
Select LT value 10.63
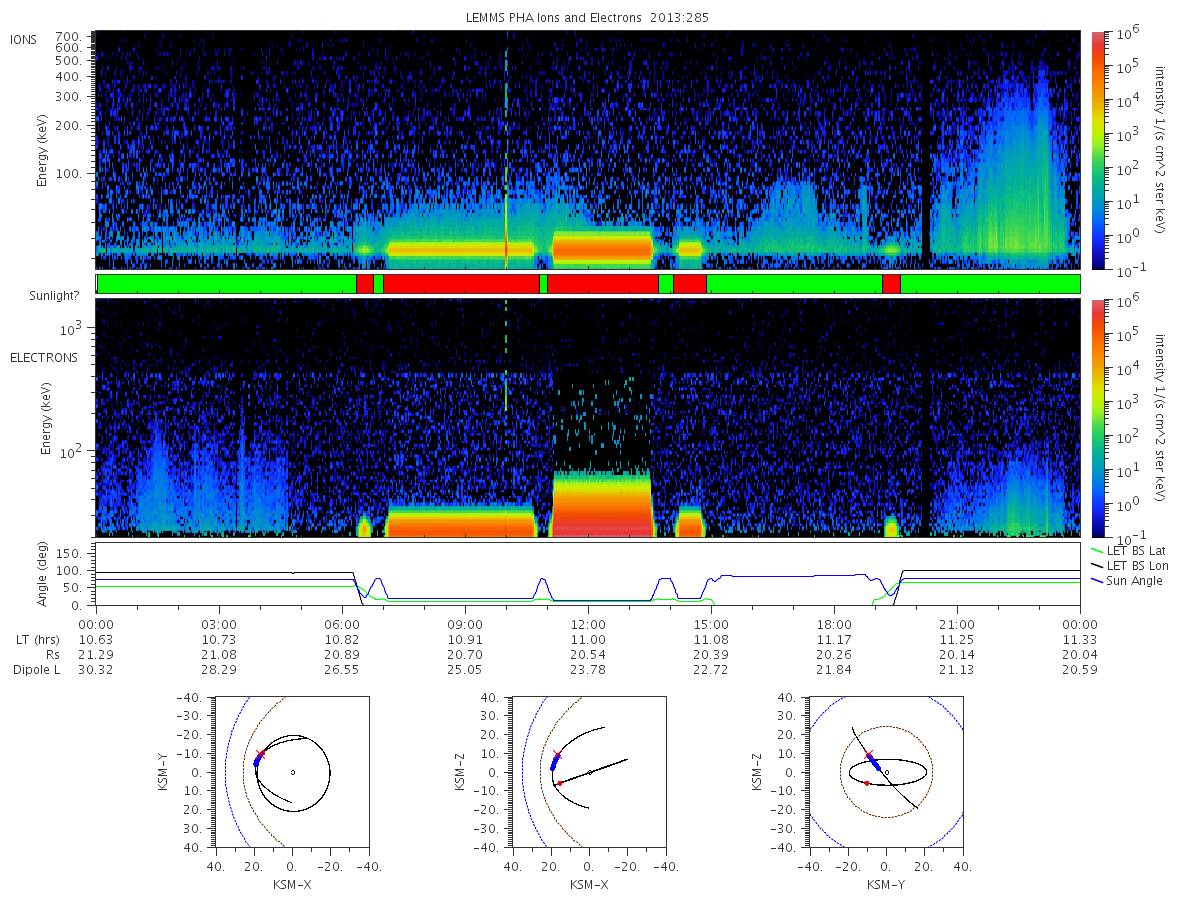[x=96, y=638]
